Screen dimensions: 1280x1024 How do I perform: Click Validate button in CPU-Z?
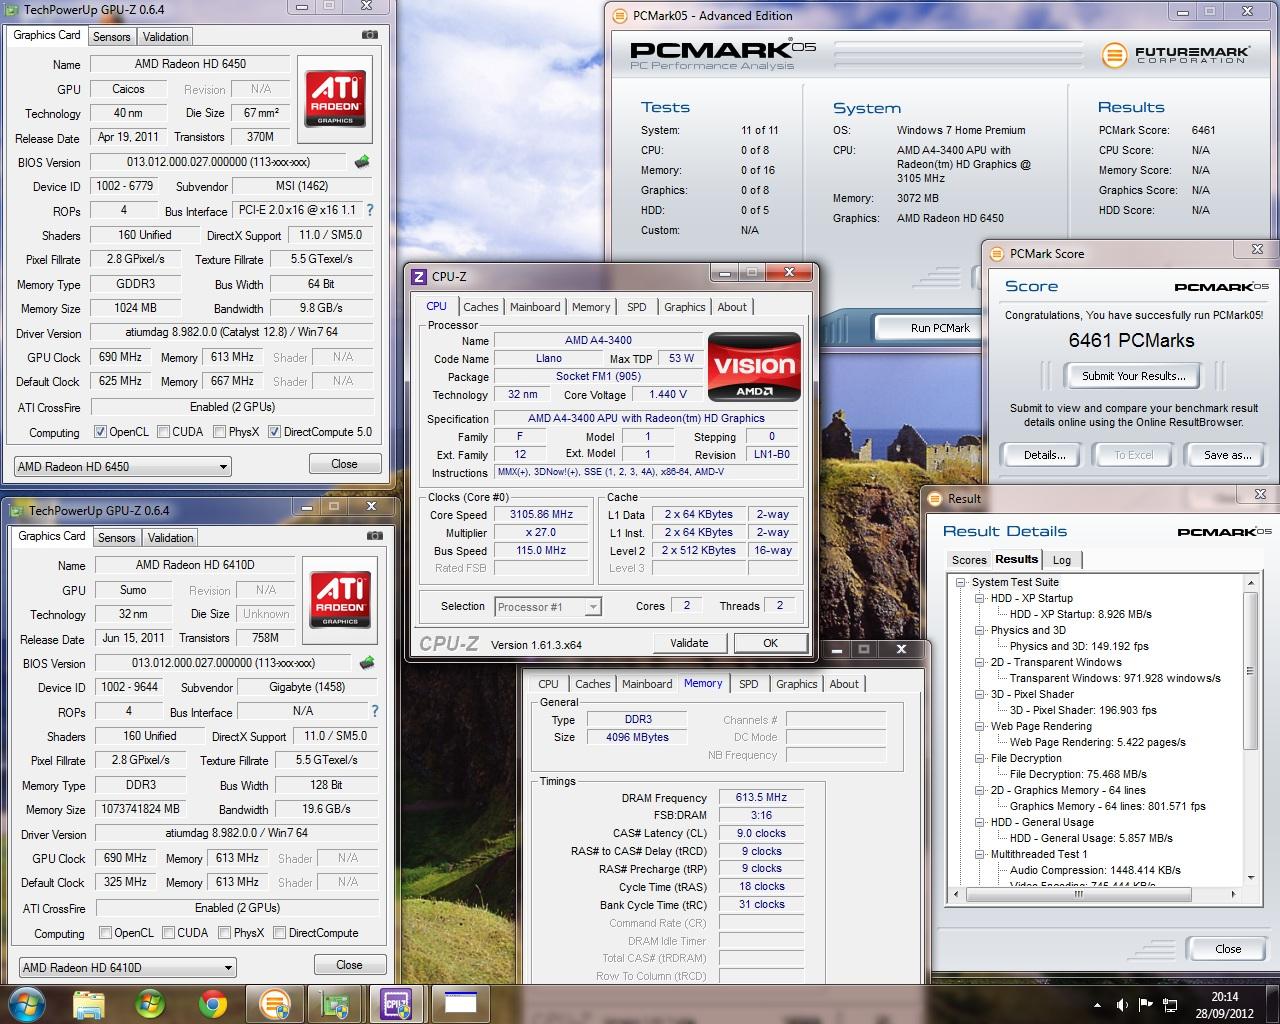(x=689, y=643)
